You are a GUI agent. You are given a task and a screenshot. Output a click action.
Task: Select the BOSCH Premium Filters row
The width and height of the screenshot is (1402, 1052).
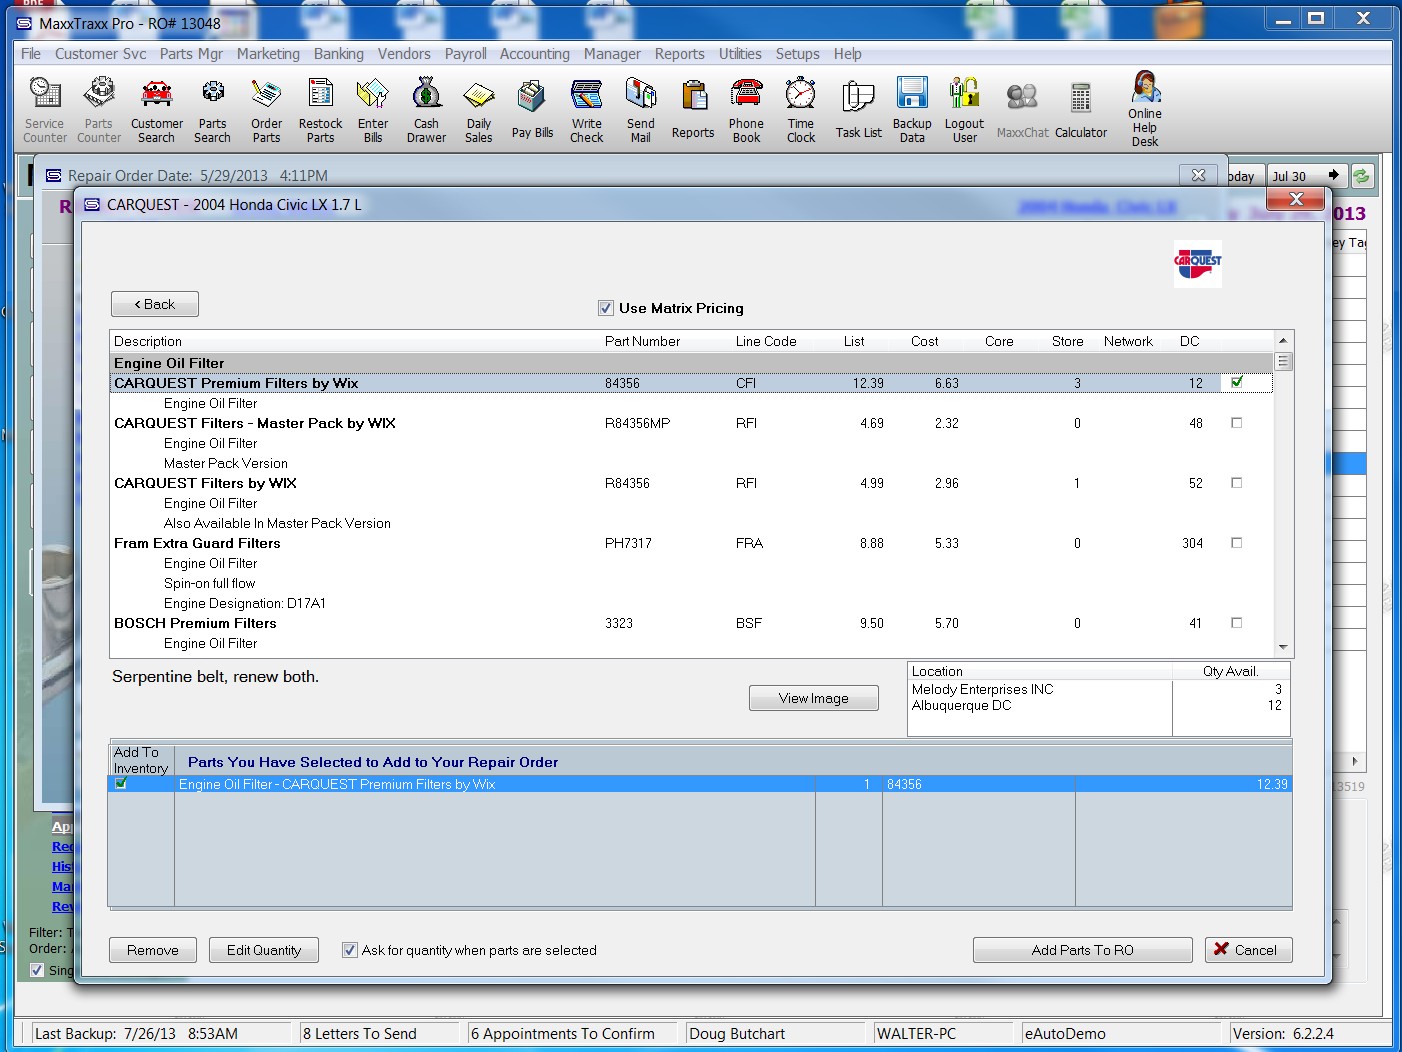690,623
